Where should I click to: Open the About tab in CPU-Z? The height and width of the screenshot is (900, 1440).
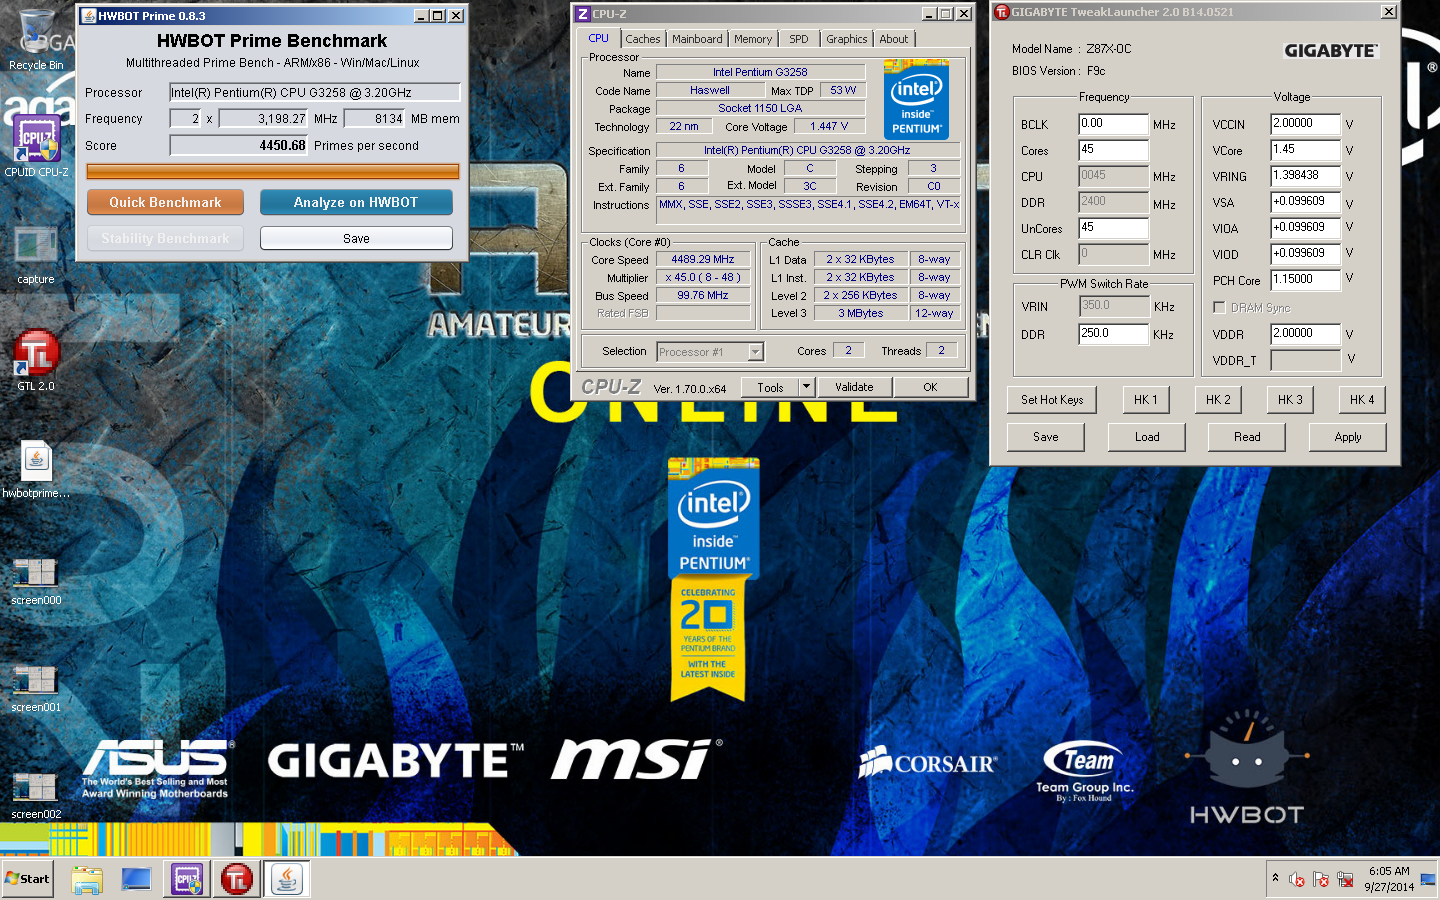tap(894, 39)
